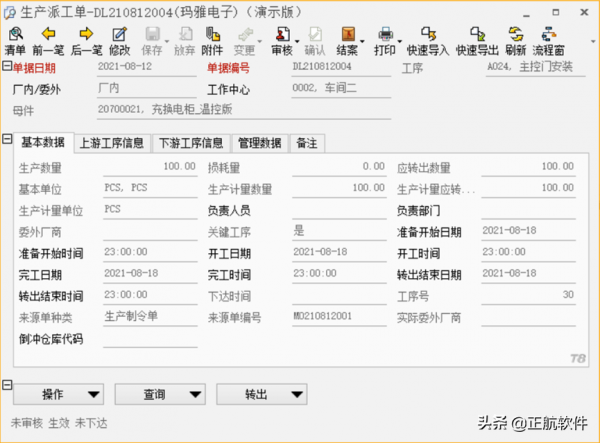Click the empty 负责部门 field
600x443 pixels.
528,210
